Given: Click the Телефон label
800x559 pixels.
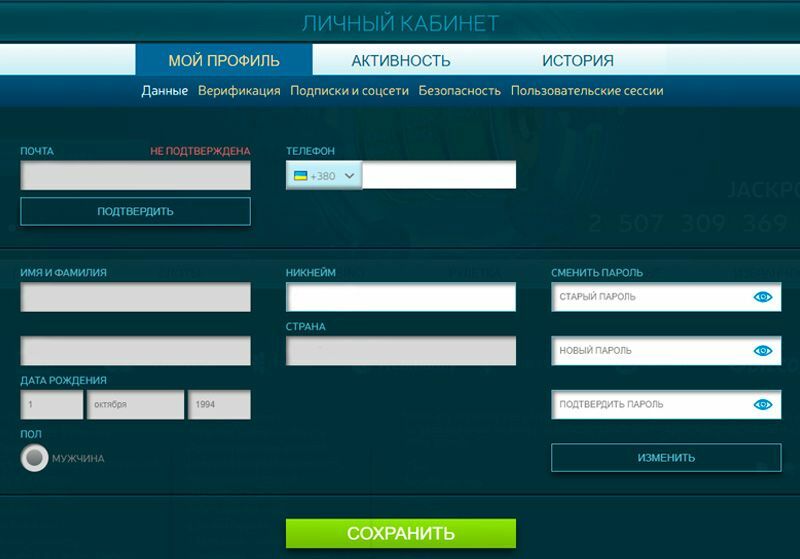Looking at the screenshot, I should 310,151.
